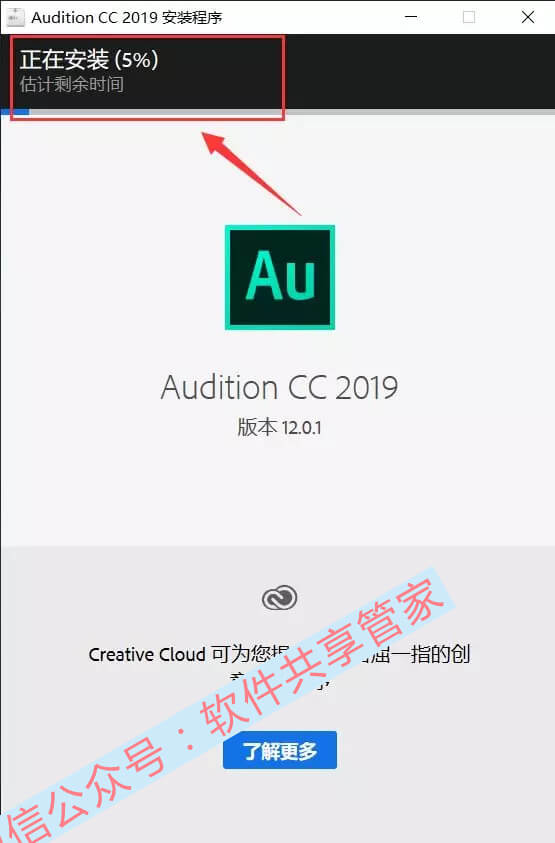Screen dimensions: 555x843
Task: Click the disabled maximize window icon
Action: tap(469, 17)
